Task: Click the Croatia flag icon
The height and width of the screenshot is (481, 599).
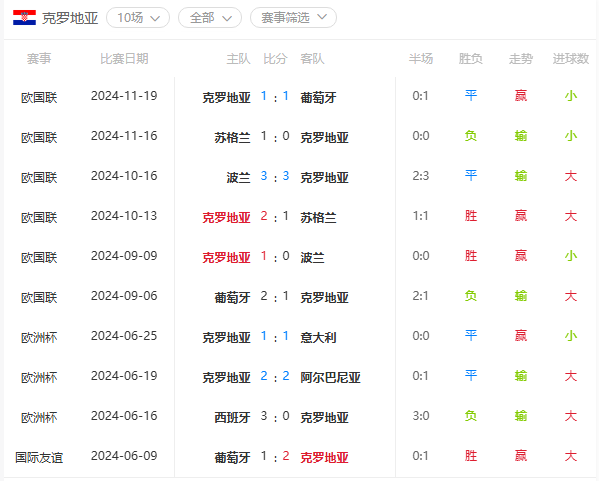Action: tap(24, 18)
